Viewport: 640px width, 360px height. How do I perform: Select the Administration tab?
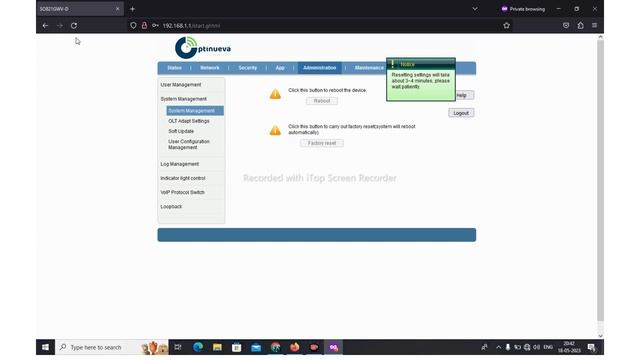(320, 68)
